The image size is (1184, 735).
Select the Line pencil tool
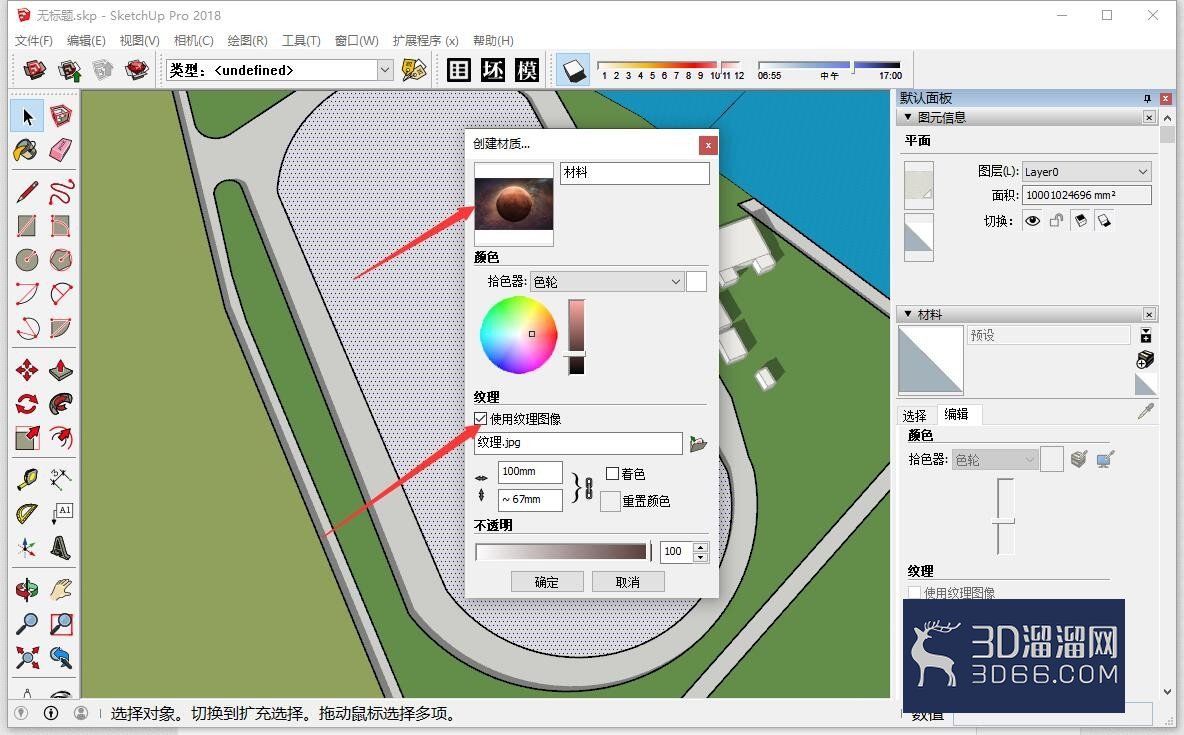coord(26,192)
